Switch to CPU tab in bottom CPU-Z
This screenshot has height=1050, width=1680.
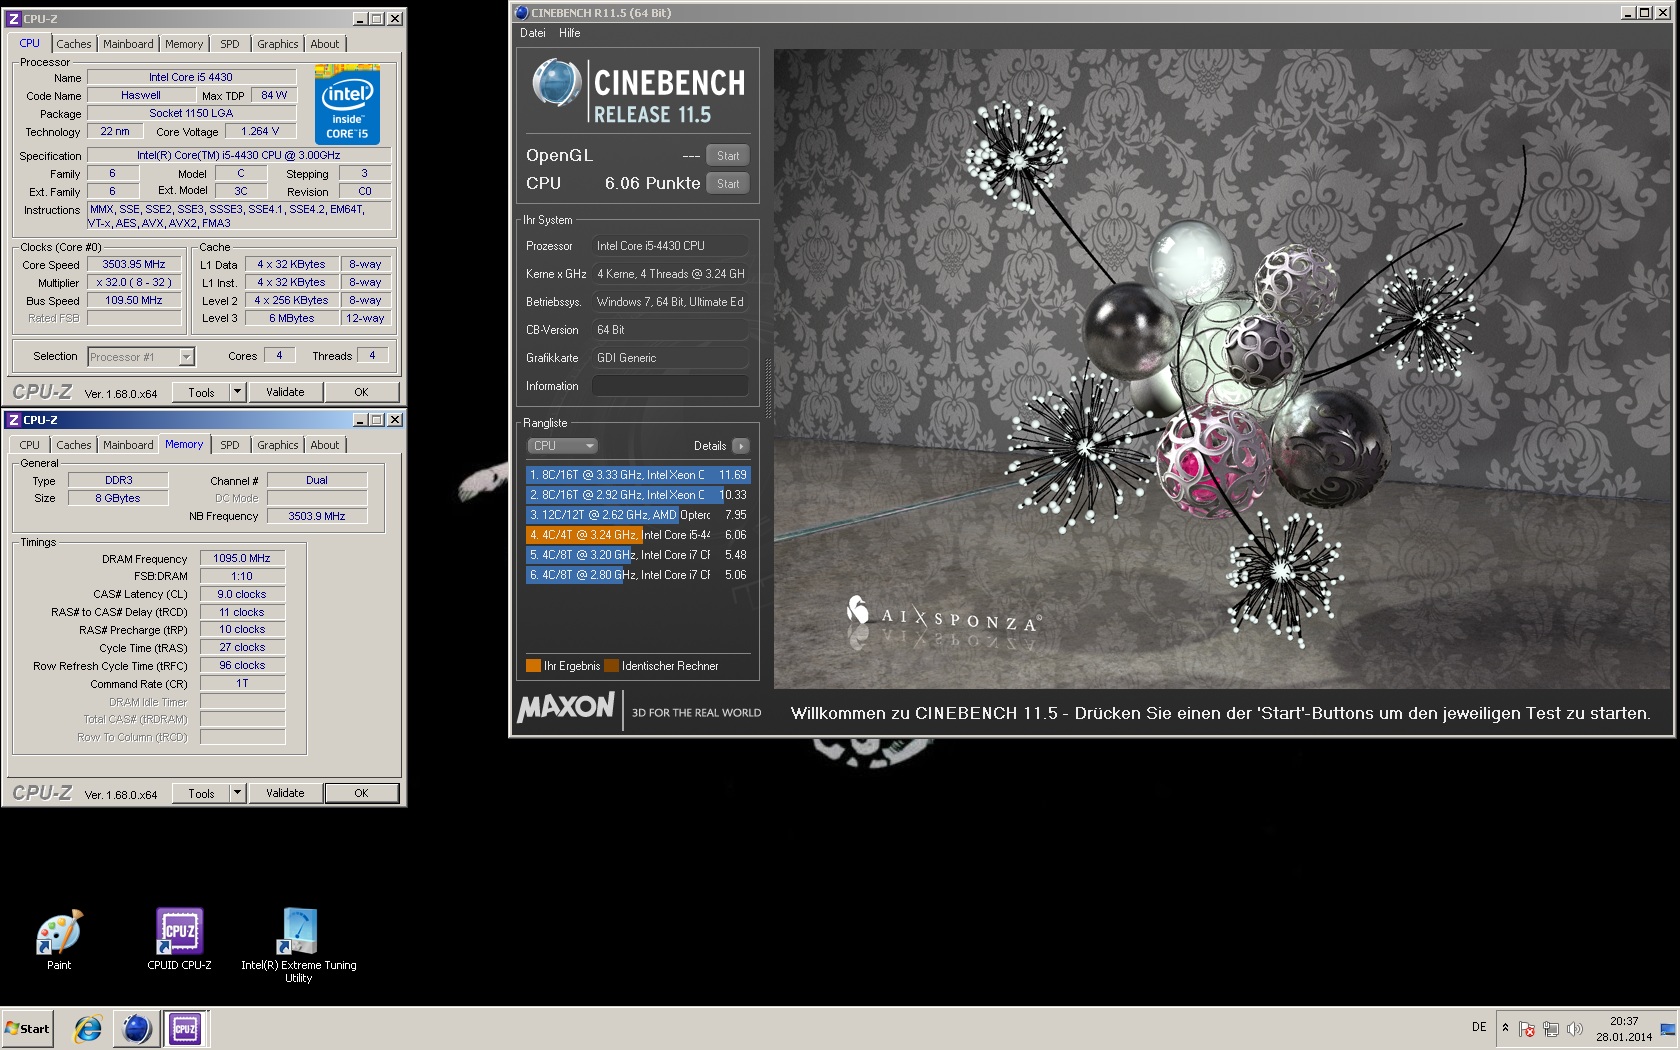[30, 445]
